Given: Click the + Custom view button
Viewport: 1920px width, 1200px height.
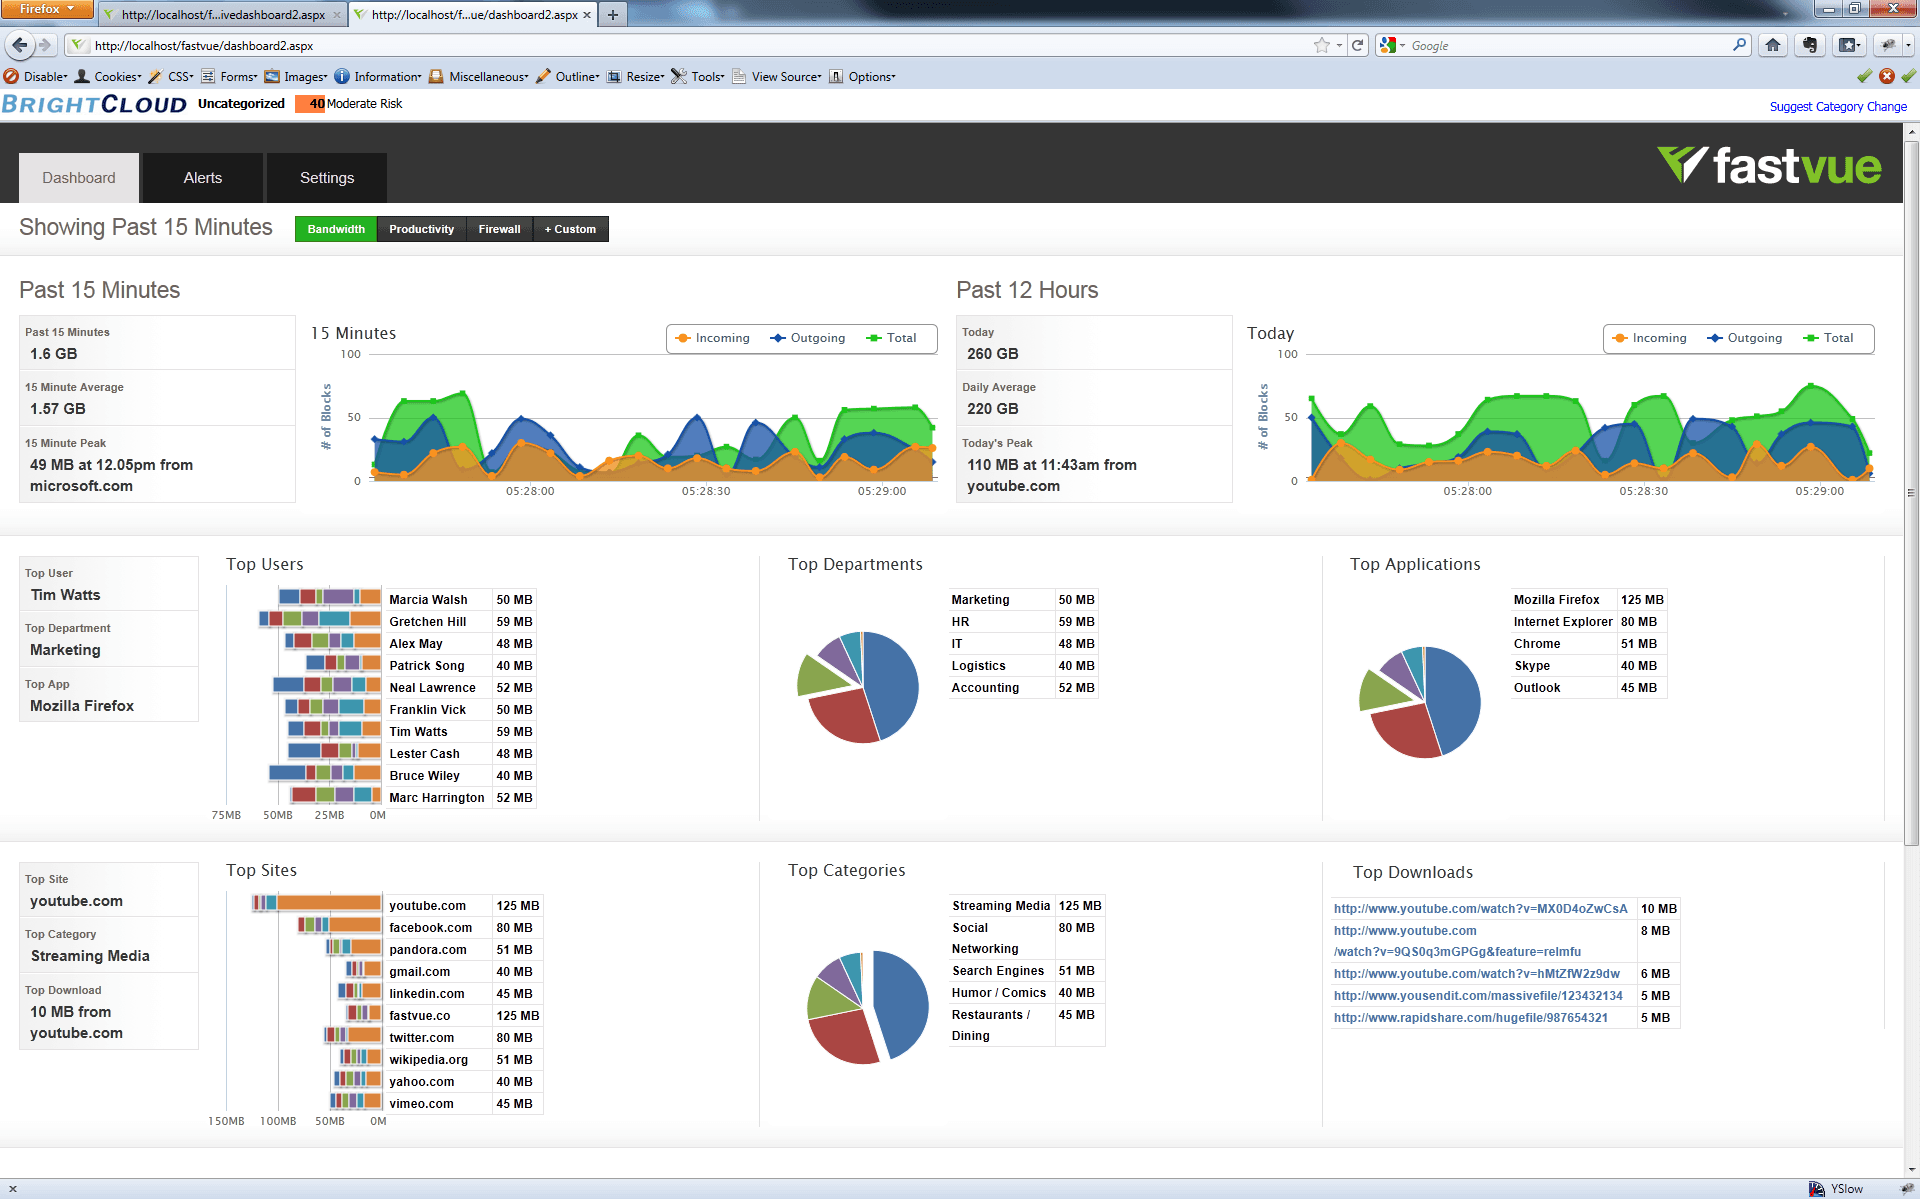Looking at the screenshot, I should [570, 229].
